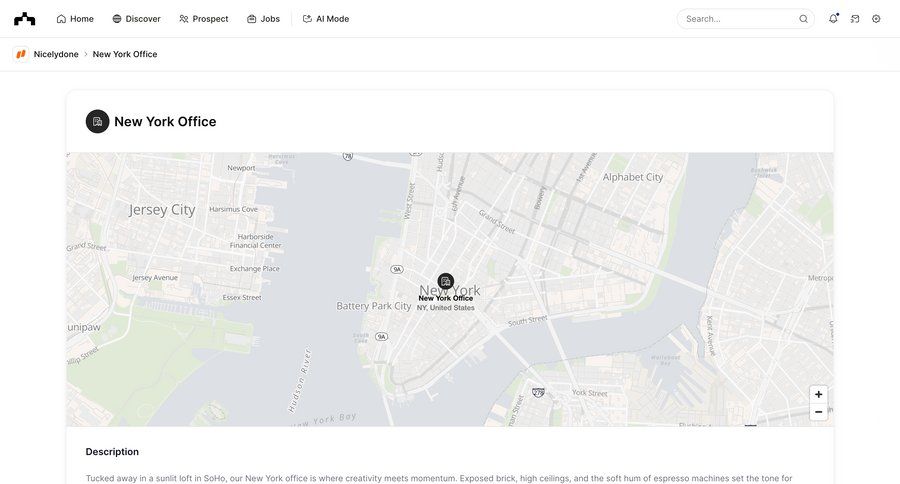Image resolution: width=900 pixels, height=484 pixels.
Task: Click the search magnifier icon
Action: point(804,19)
